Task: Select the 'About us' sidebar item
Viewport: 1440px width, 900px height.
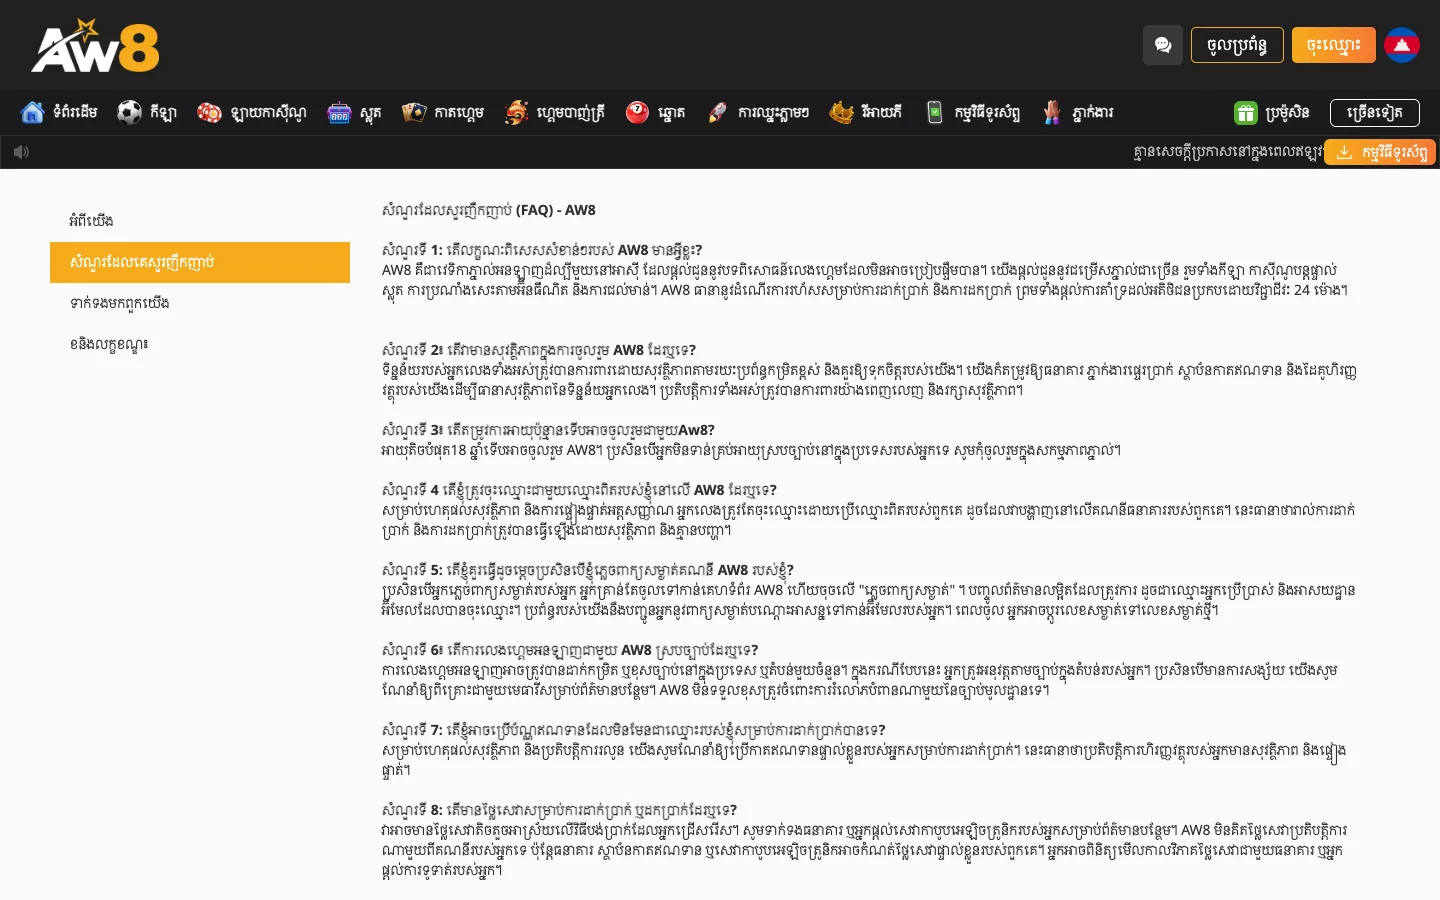Action: [x=200, y=221]
